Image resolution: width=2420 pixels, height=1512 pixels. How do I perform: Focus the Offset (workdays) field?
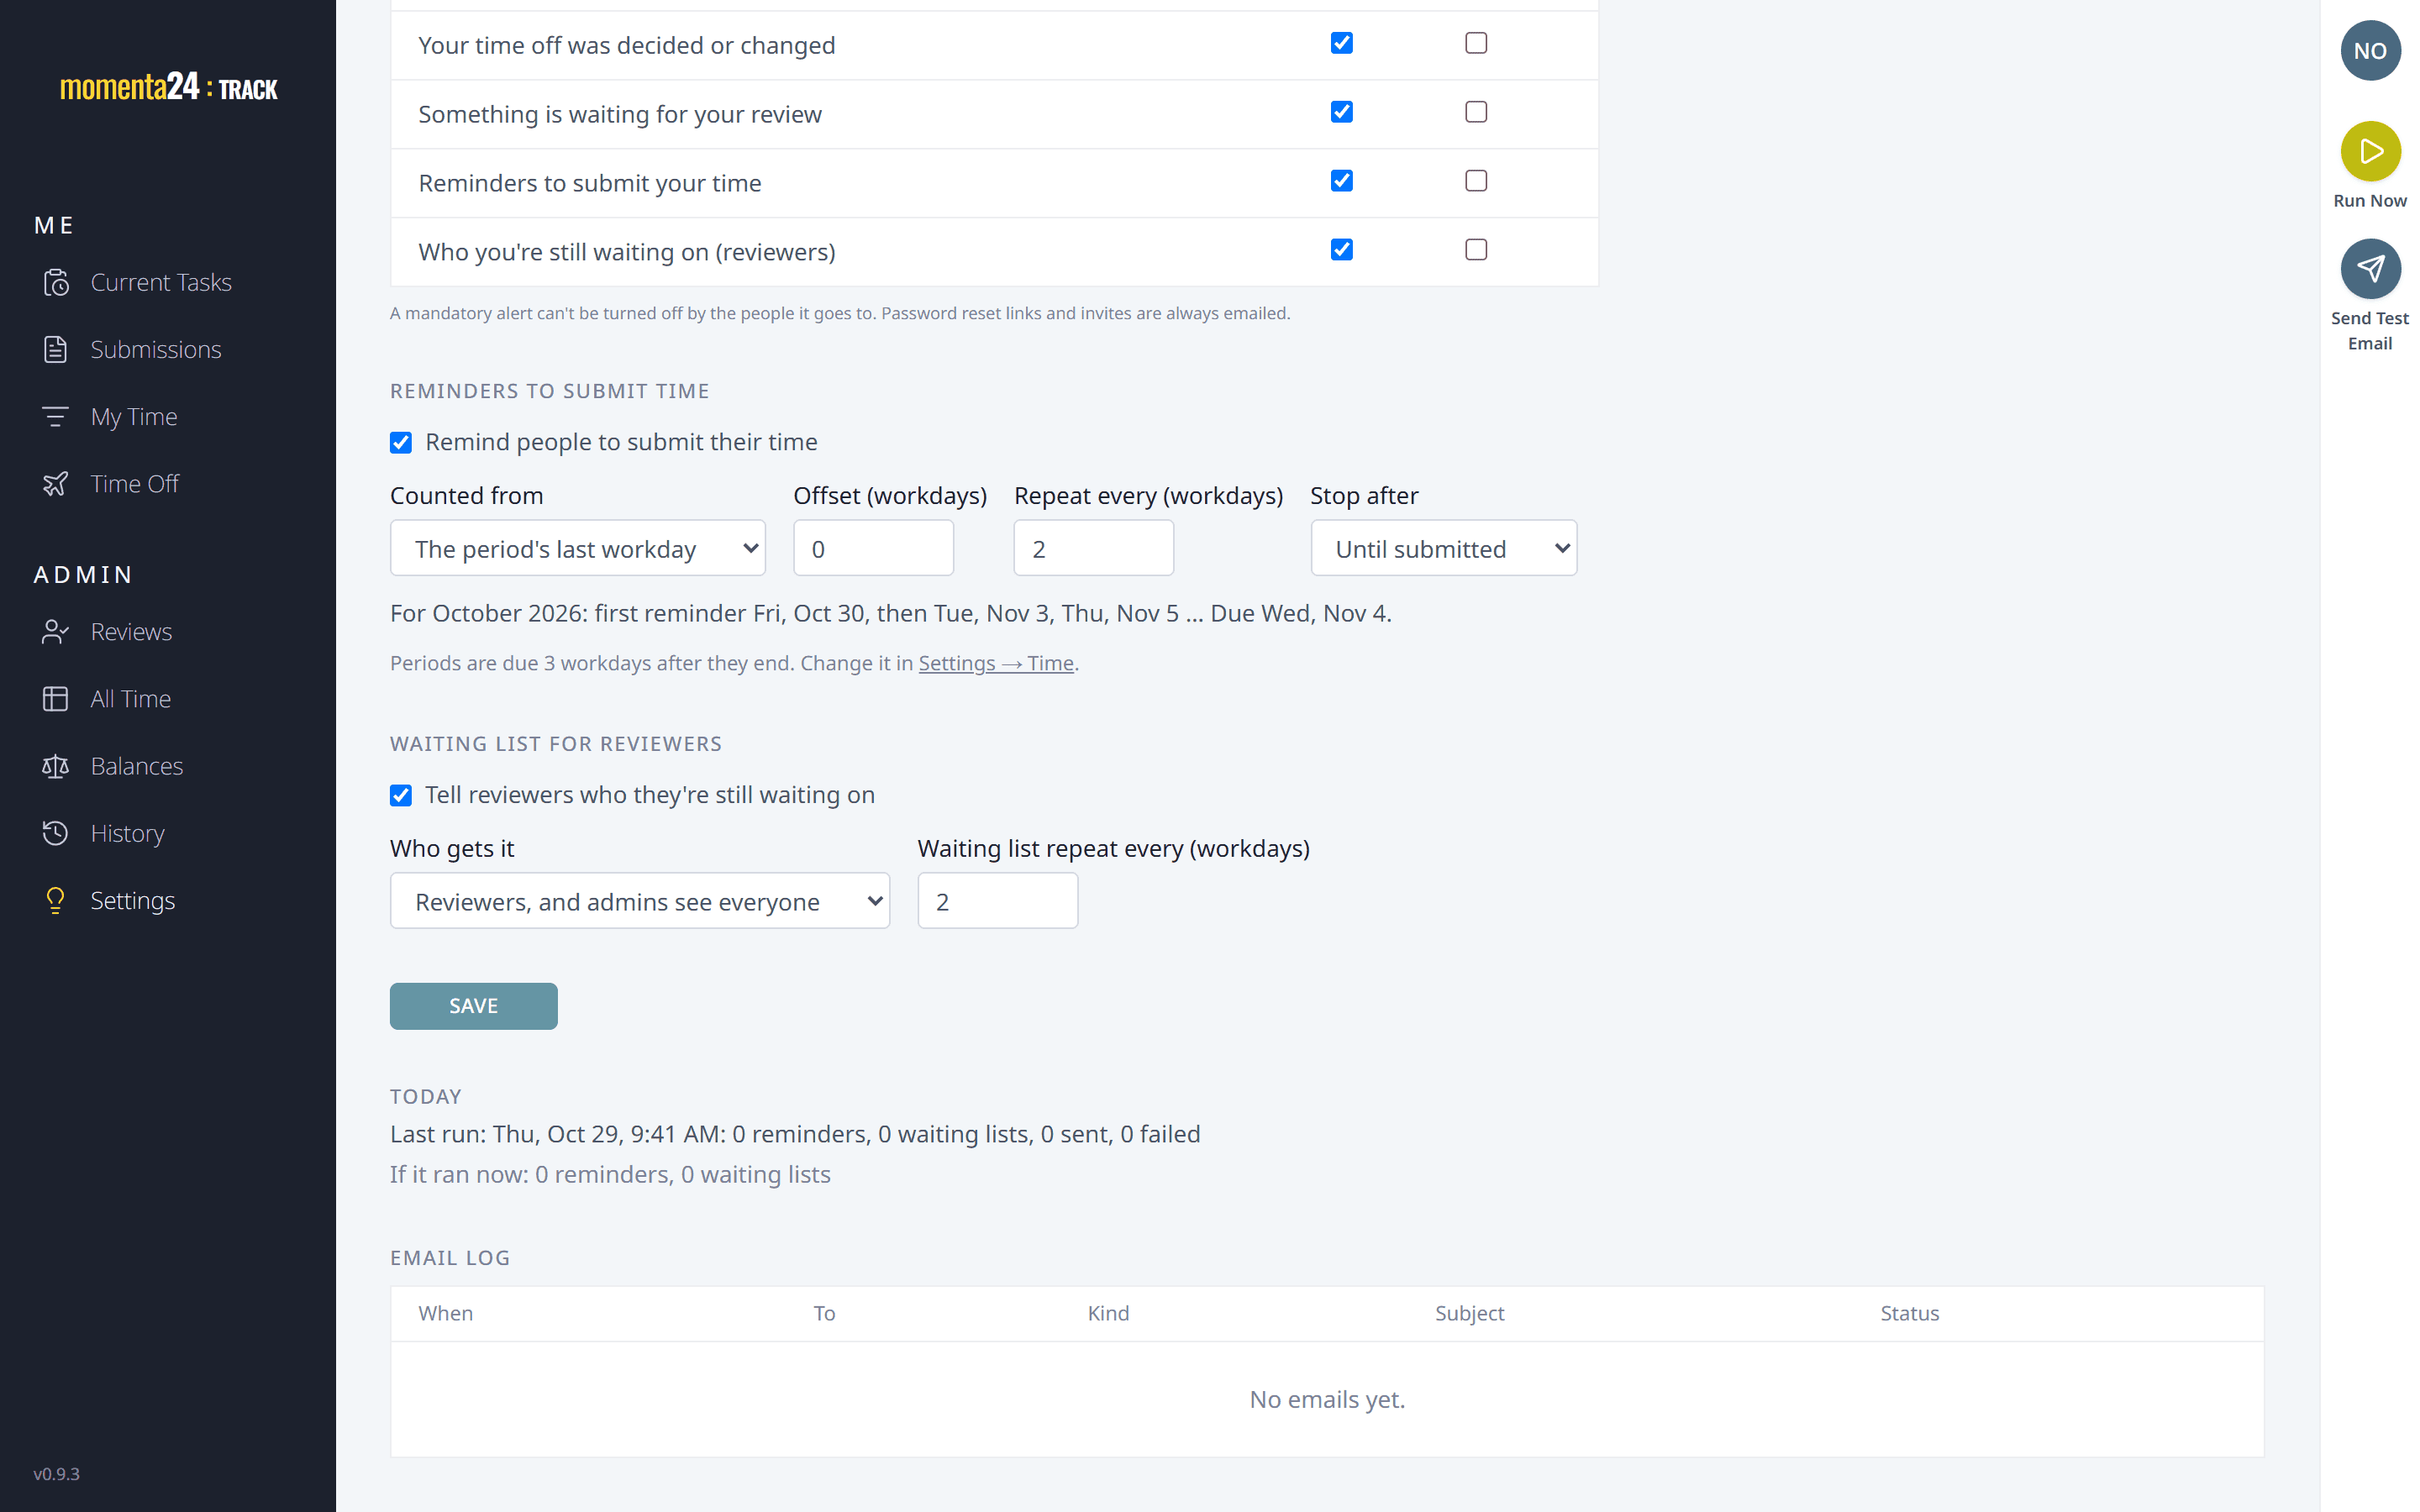point(873,548)
